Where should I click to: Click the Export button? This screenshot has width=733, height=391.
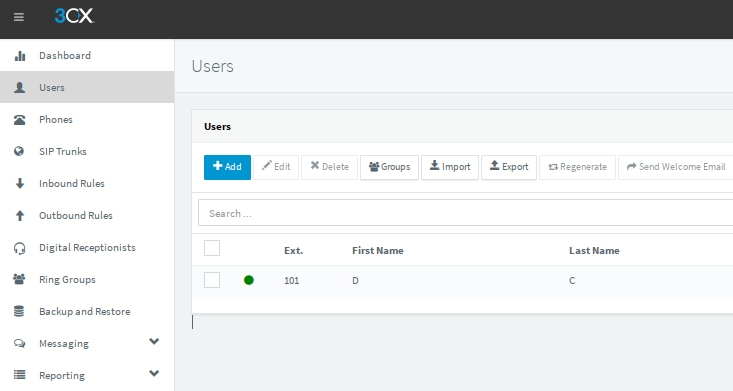click(x=509, y=167)
